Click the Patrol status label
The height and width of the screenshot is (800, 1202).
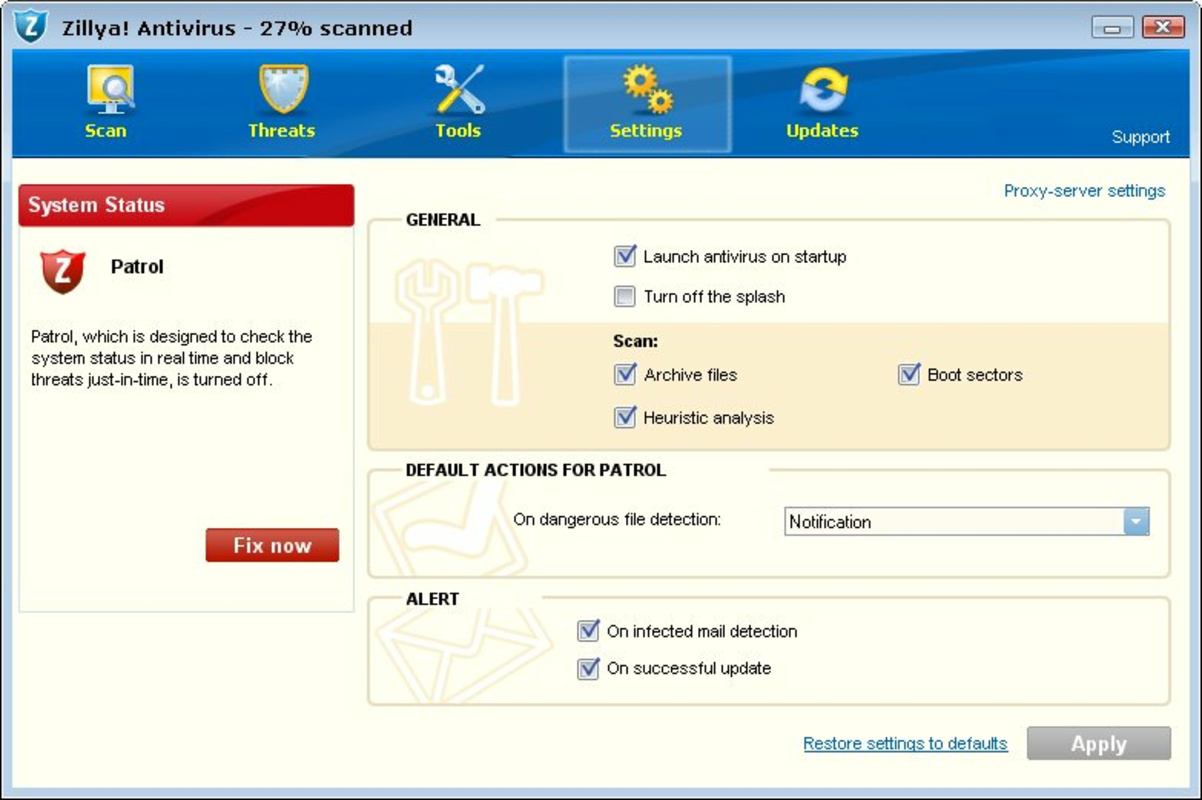click(x=137, y=266)
